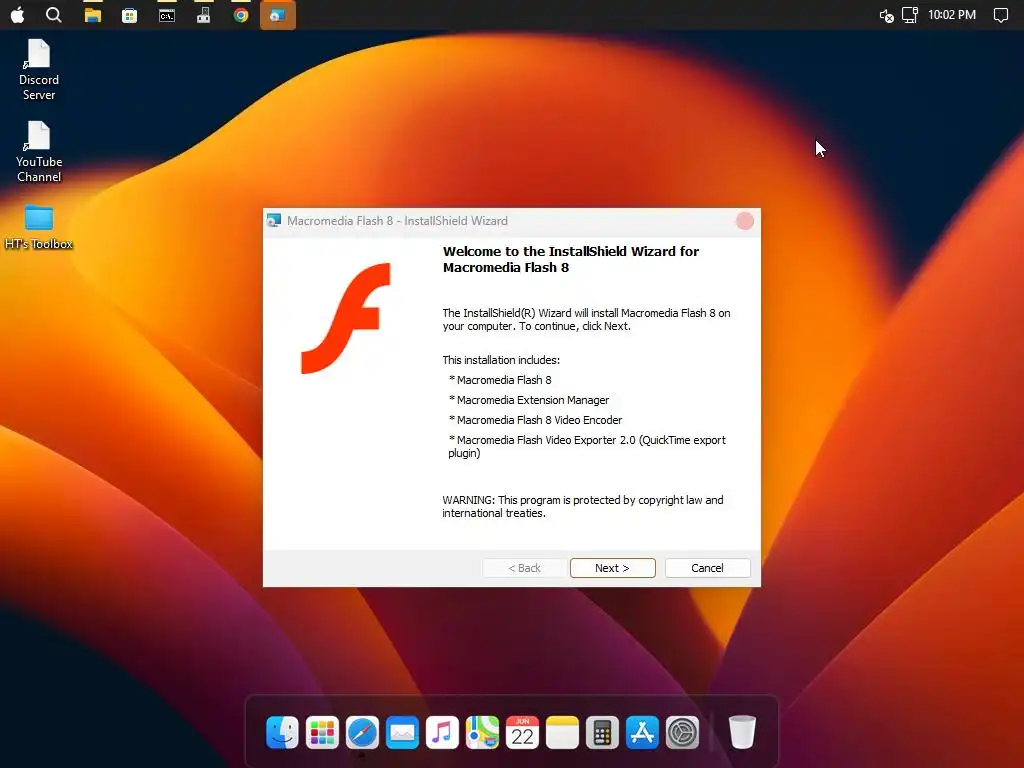1024x768 pixels.
Task: Open System Settings gear in dock
Action: click(682, 732)
